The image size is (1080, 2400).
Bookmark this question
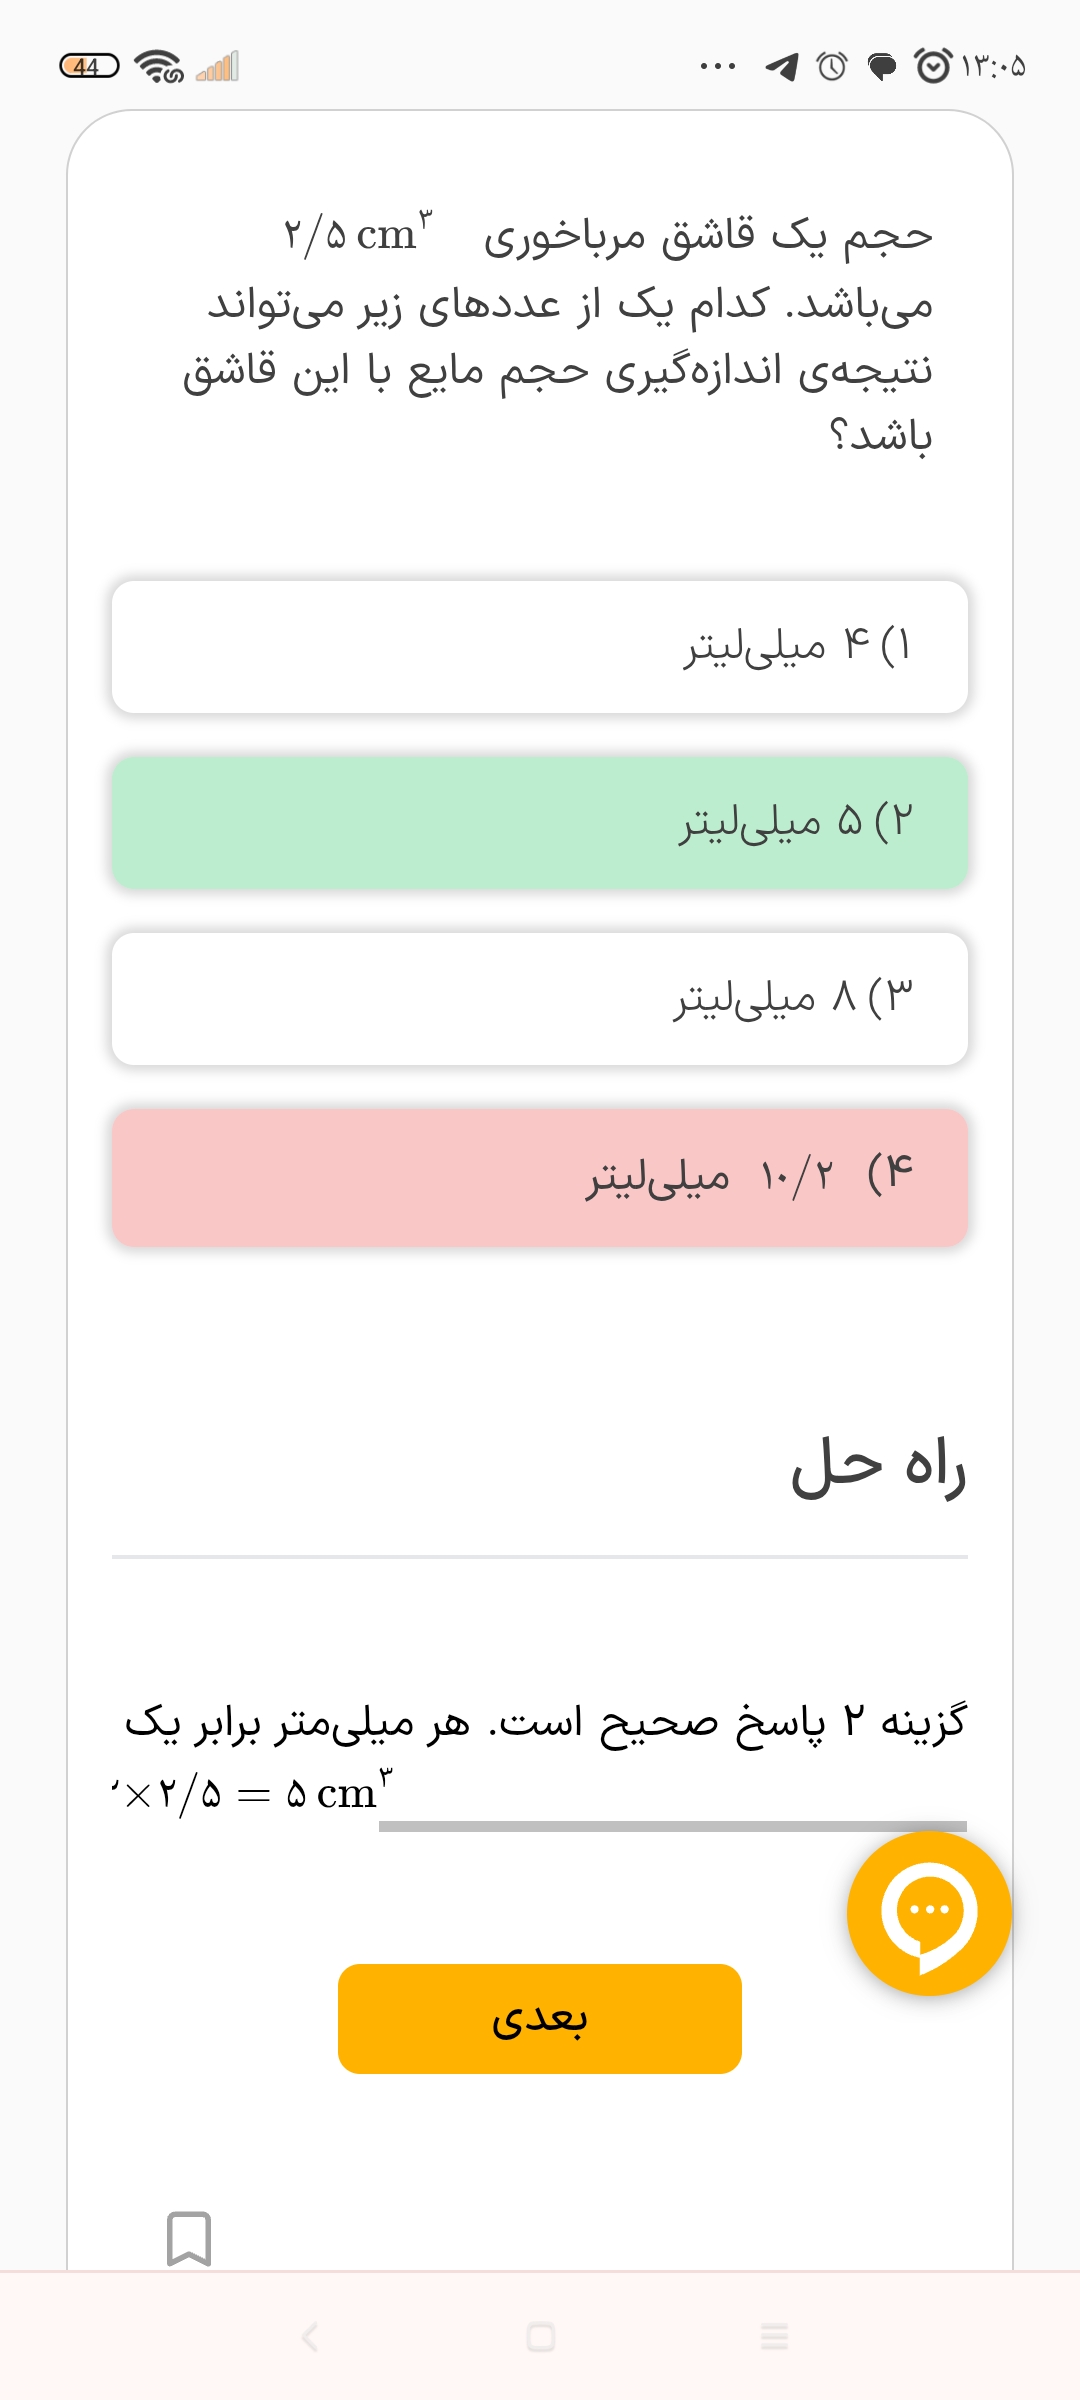(189, 2238)
